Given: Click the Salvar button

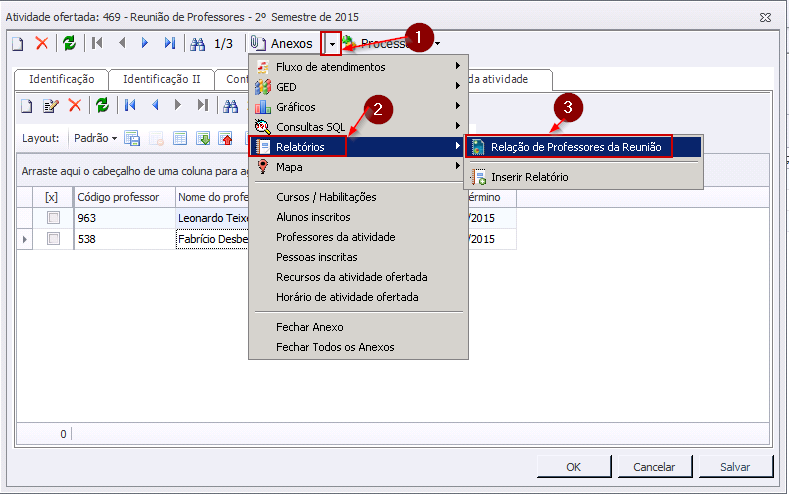Looking at the screenshot, I should click(x=736, y=467).
